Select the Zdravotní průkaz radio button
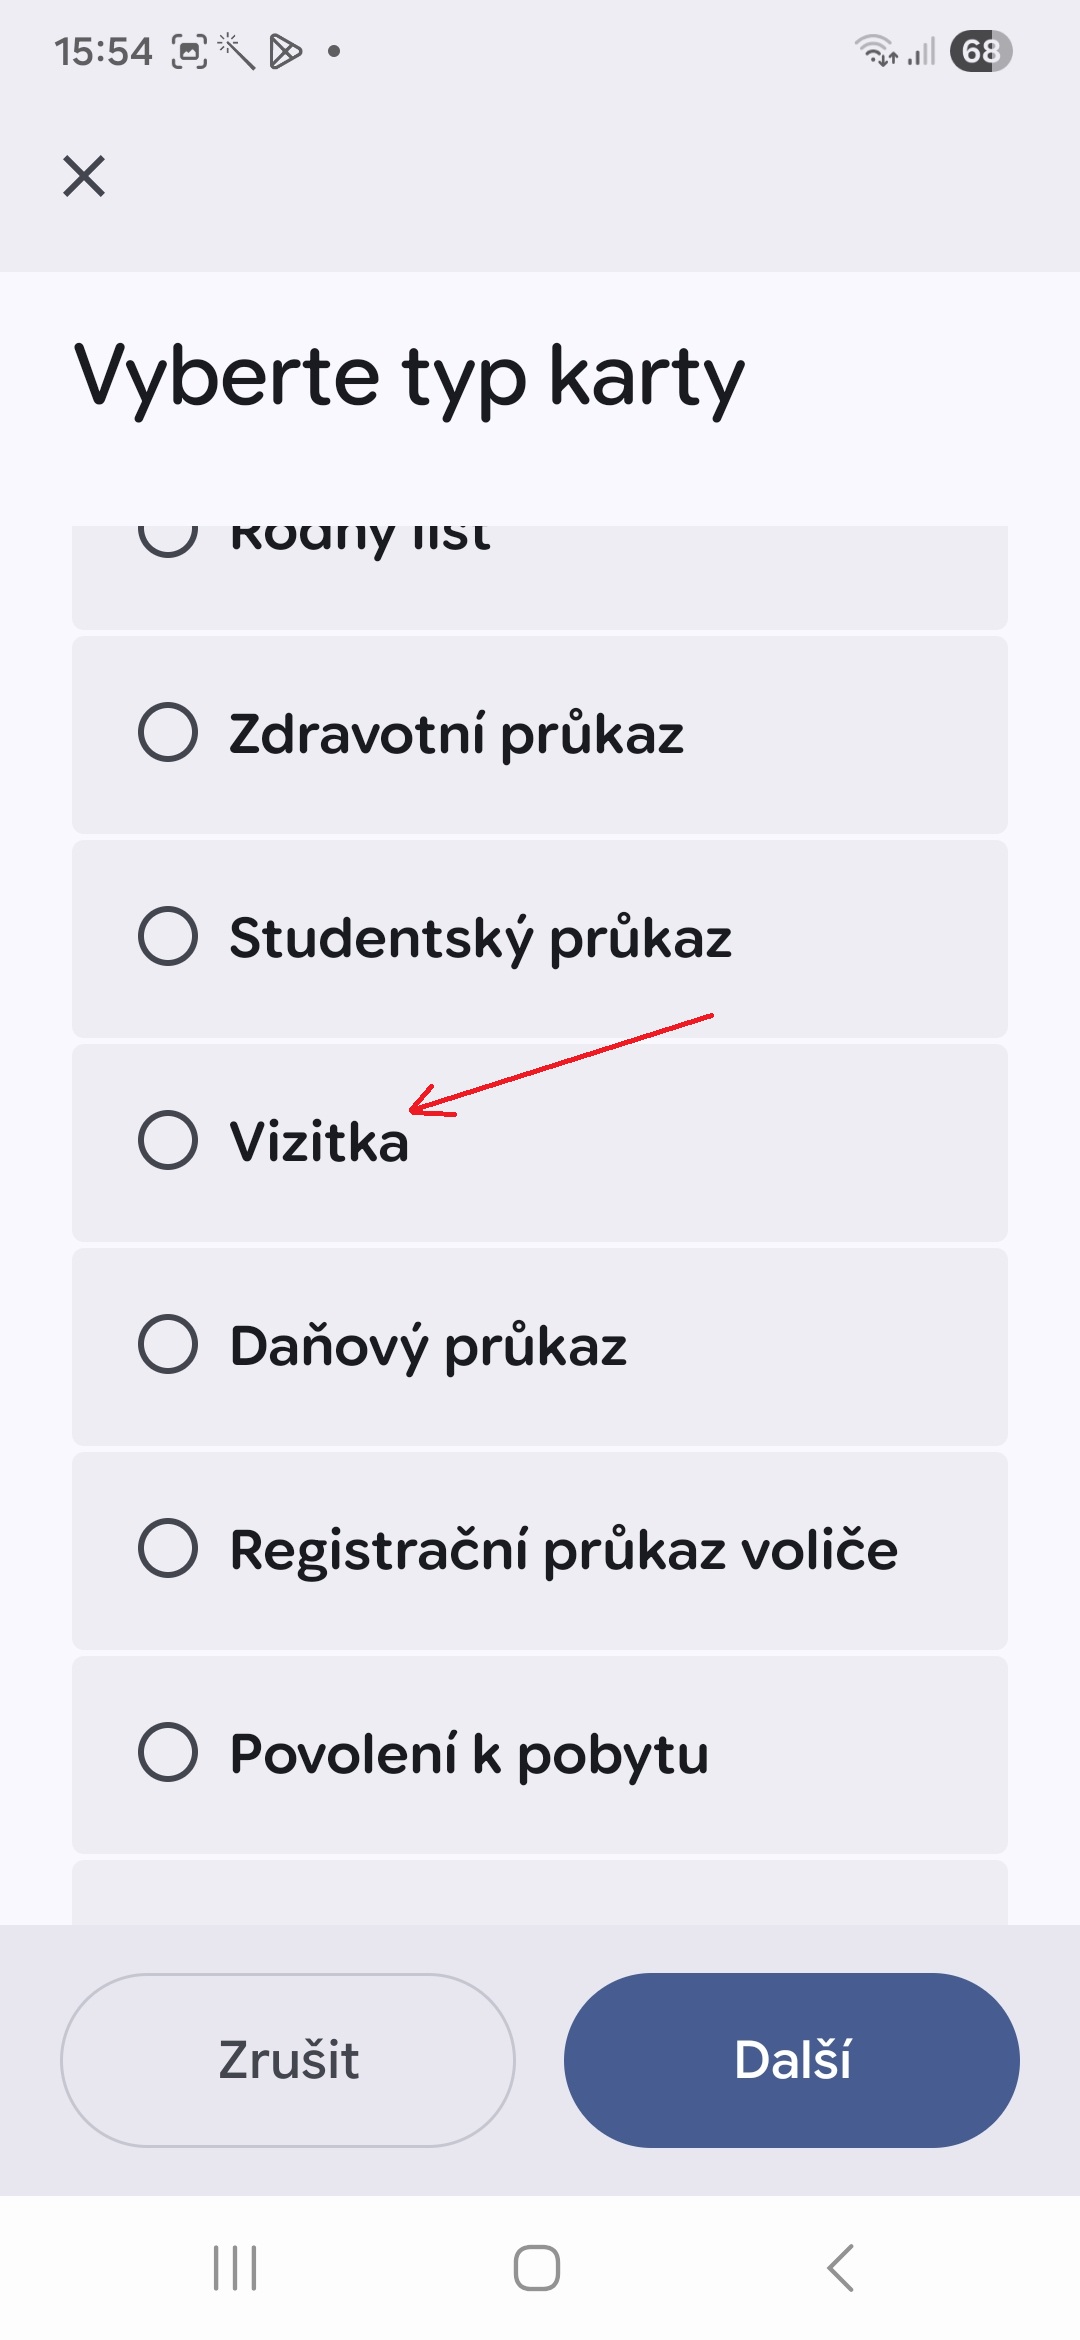This screenshot has width=1080, height=2340. [168, 732]
